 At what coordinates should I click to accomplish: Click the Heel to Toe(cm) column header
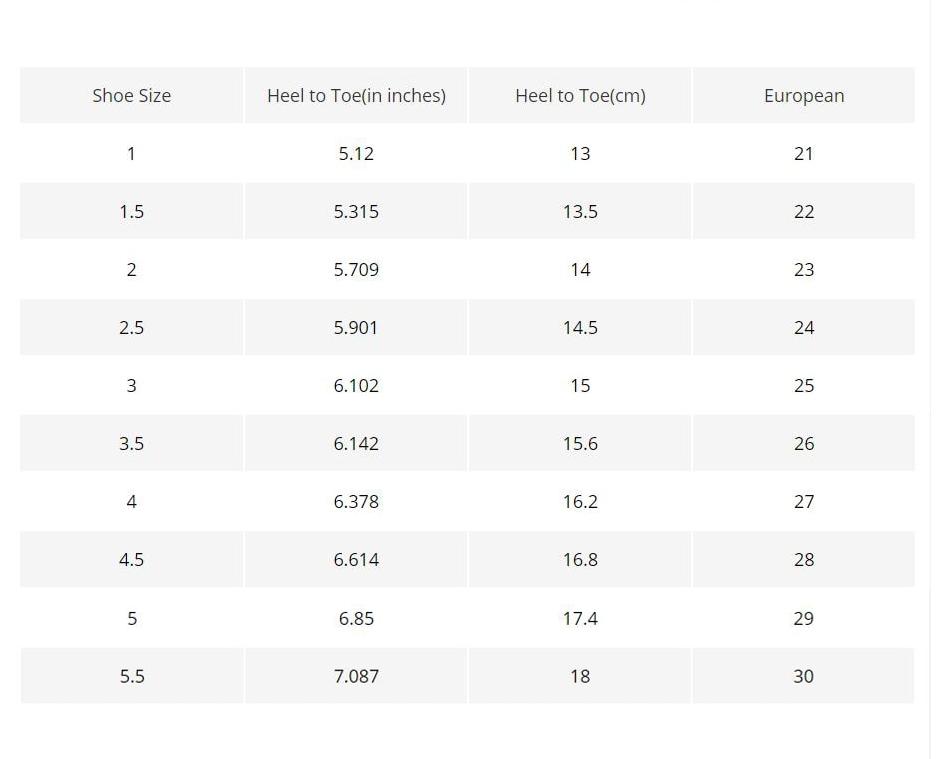(580, 96)
